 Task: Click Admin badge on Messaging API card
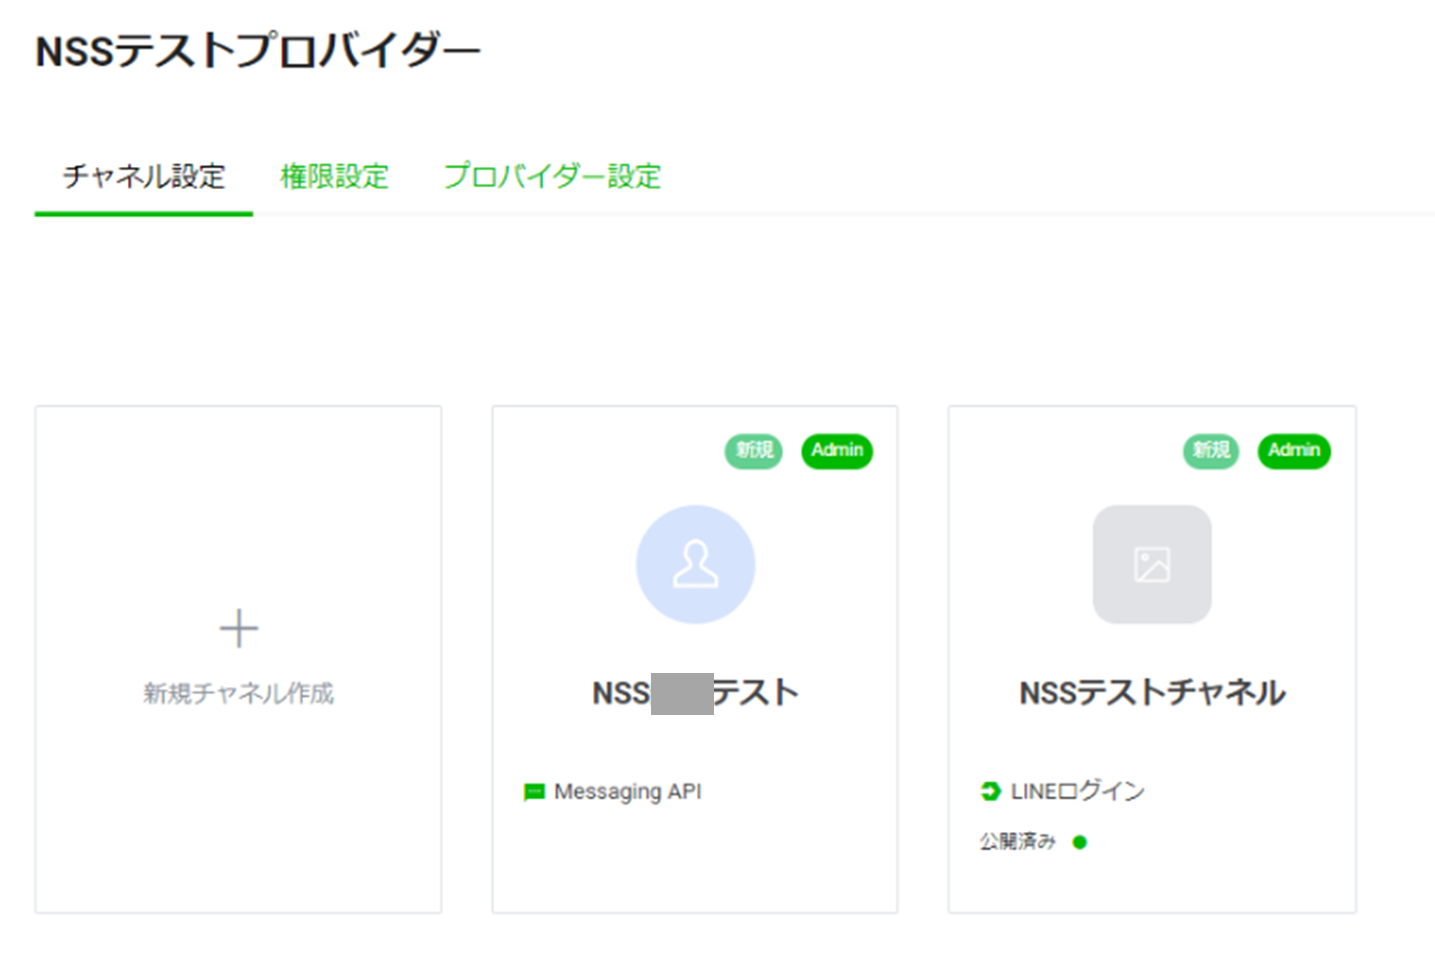[837, 451]
